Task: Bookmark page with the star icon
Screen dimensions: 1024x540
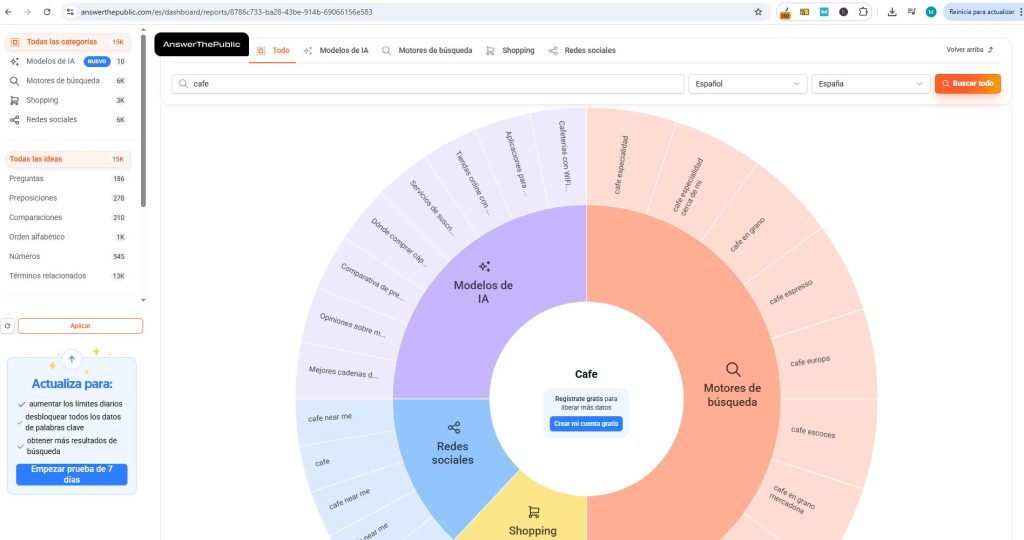Action: tap(758, 12)
